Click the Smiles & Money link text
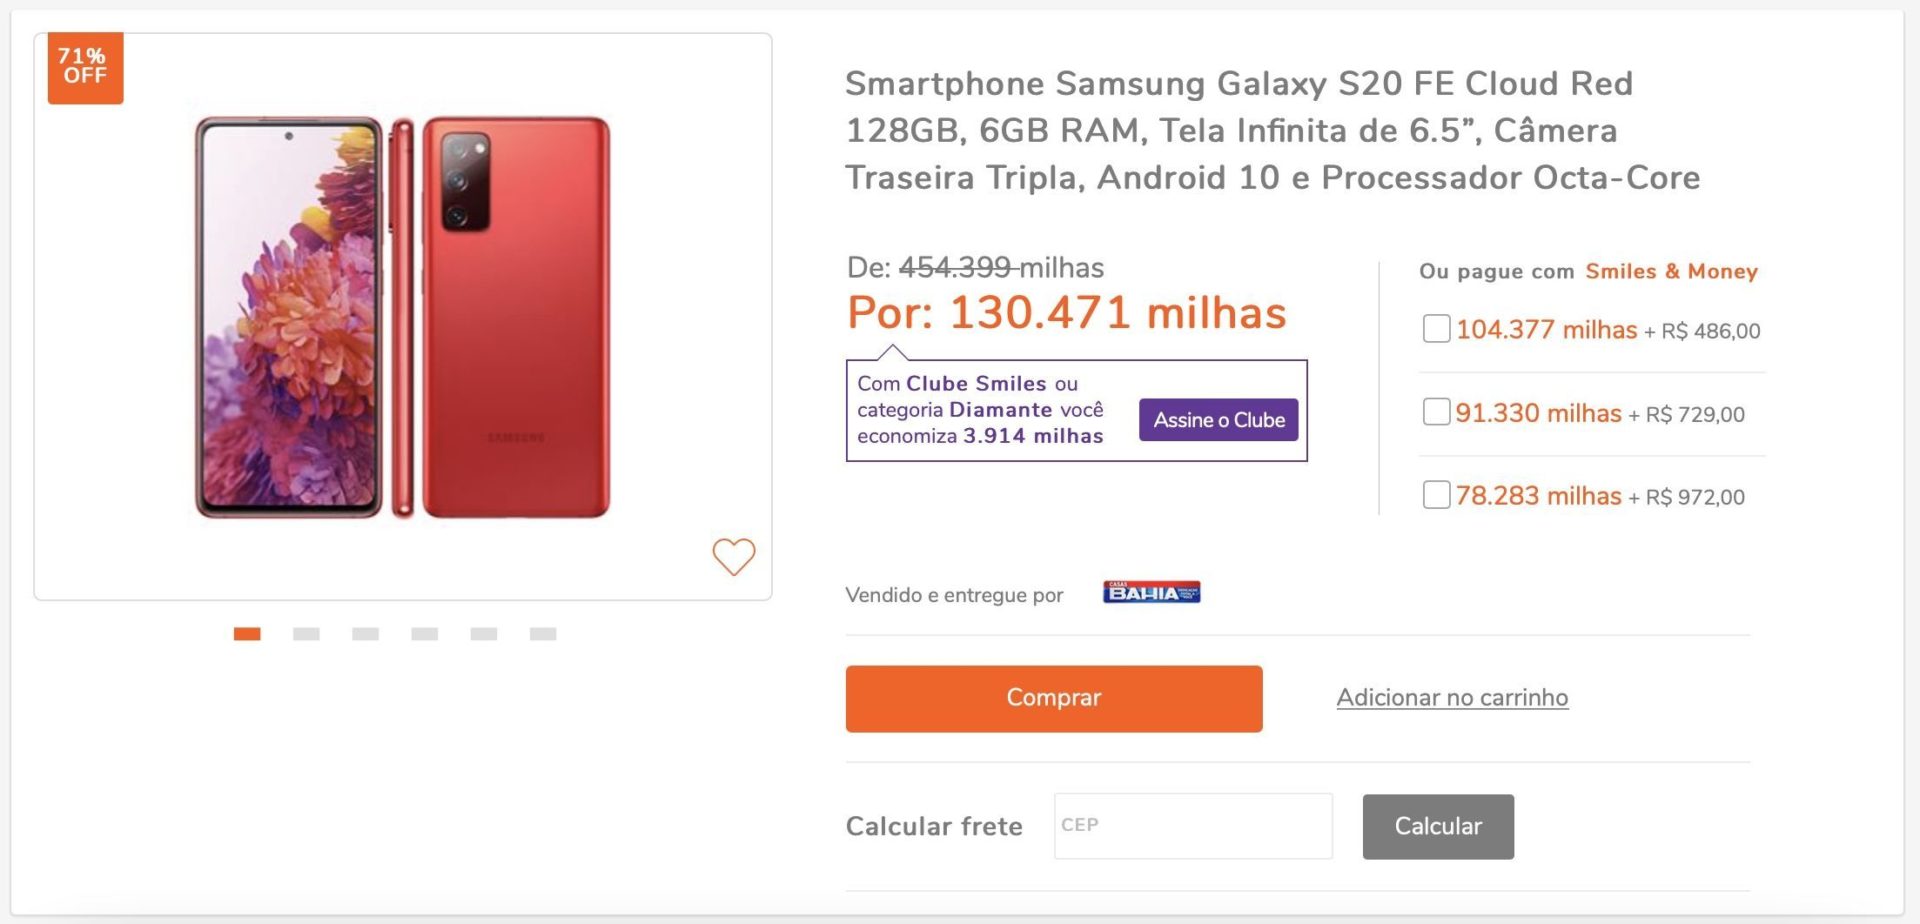 pos(1671,271)
